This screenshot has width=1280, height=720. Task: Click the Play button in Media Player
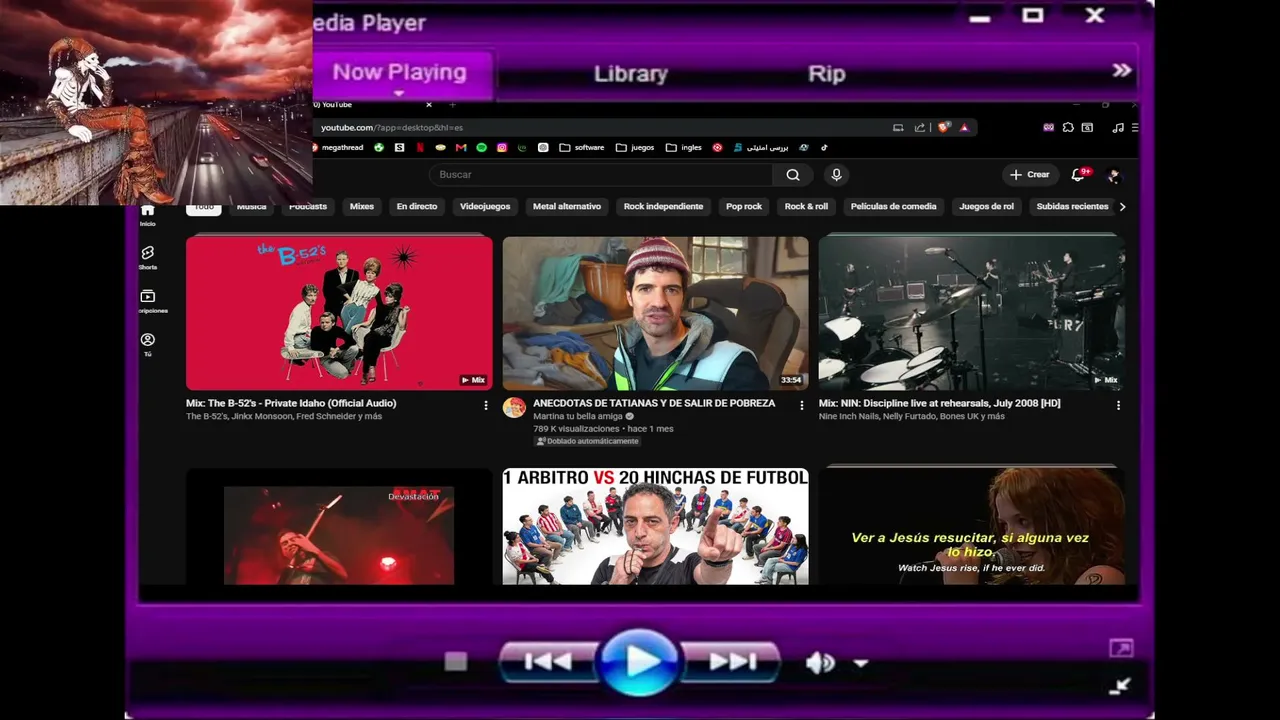point(639,661)
